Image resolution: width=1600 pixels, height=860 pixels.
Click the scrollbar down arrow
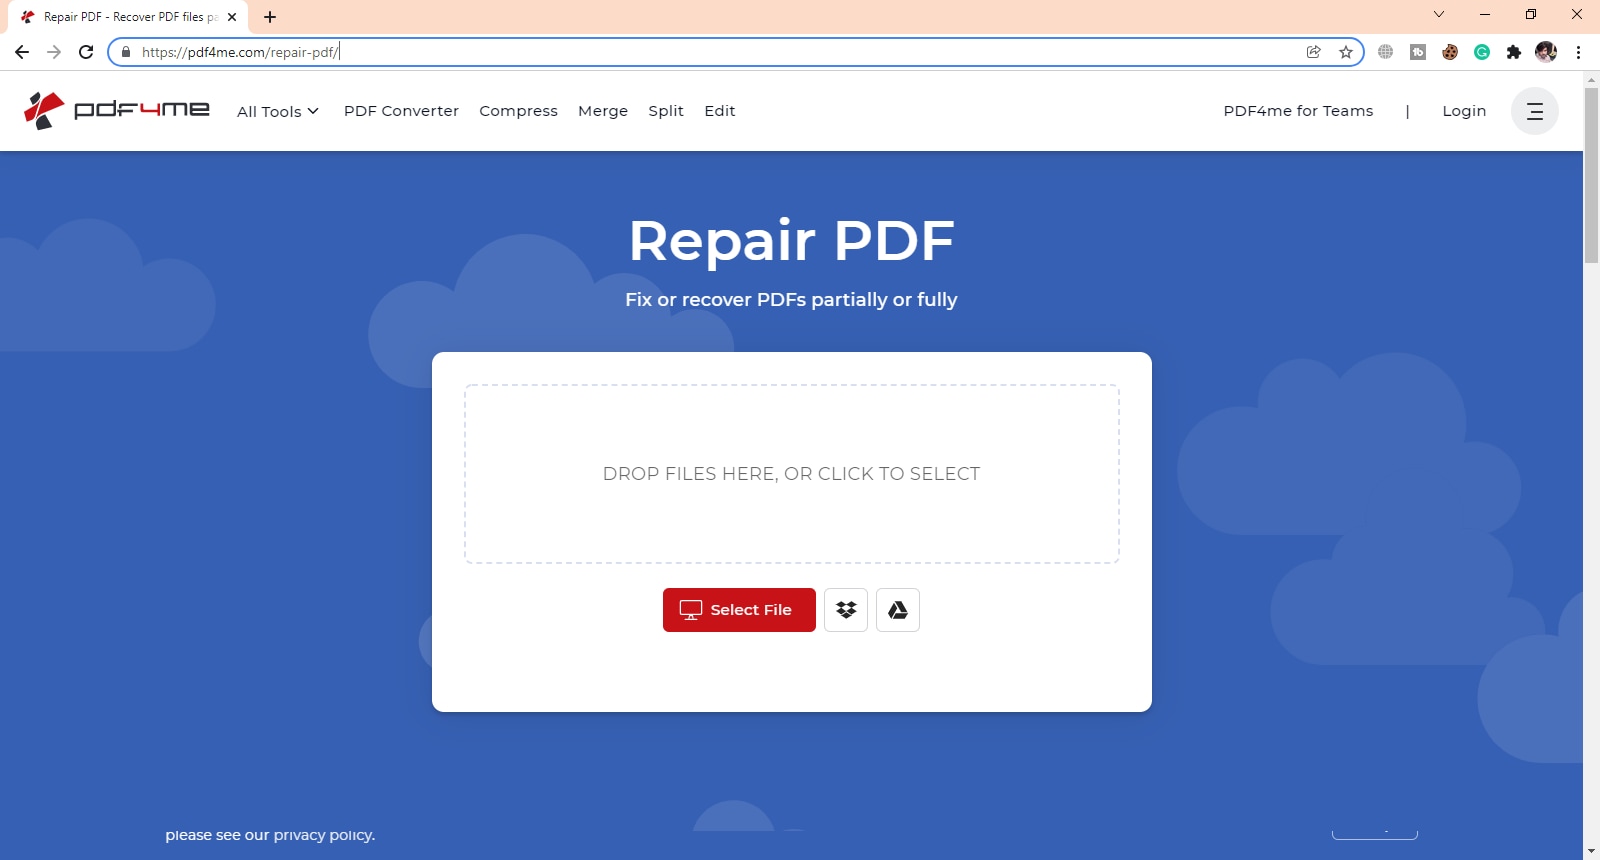click(1592, 851)
